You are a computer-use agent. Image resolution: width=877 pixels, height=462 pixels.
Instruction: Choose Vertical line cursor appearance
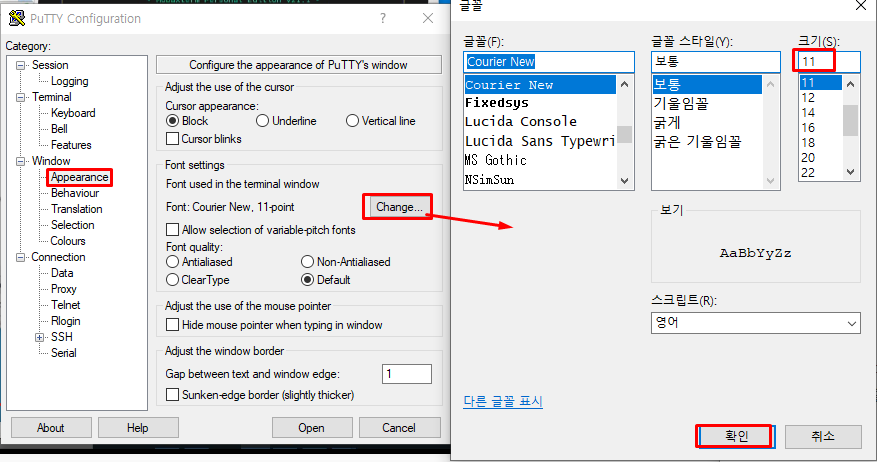click(x=352, y=121)
